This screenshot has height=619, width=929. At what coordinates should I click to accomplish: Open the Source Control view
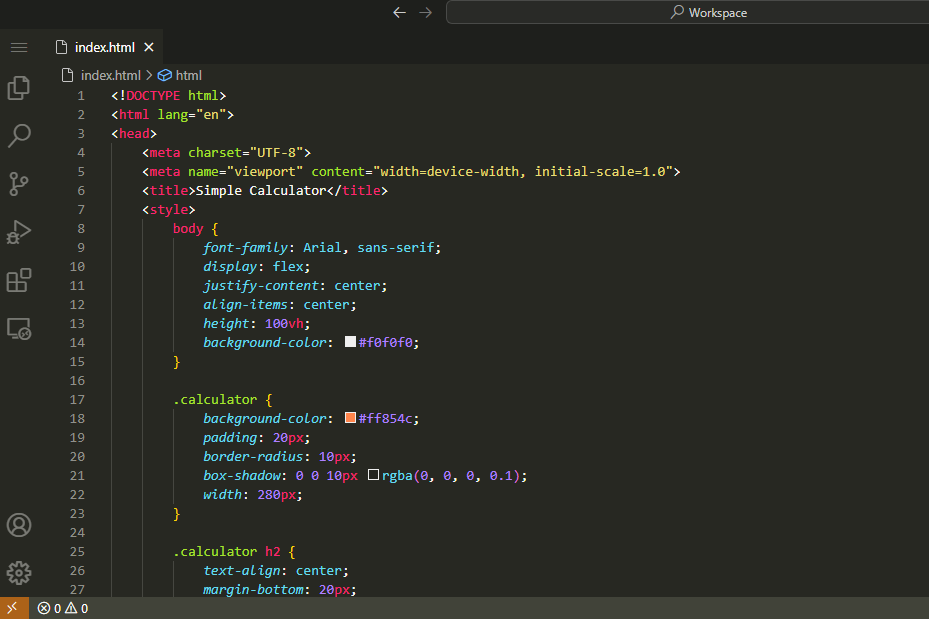pyautogui.click(x=19, y=183)
